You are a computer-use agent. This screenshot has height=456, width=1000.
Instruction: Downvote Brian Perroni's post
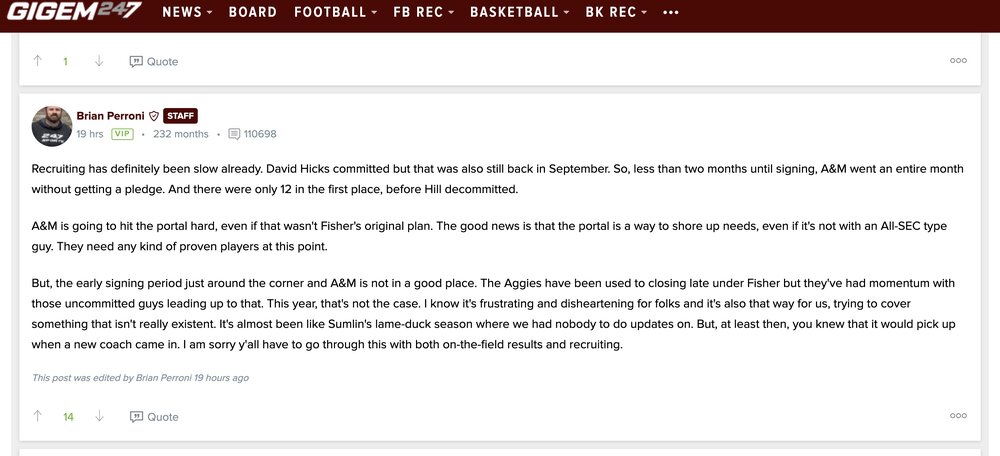tap(99, 416)
